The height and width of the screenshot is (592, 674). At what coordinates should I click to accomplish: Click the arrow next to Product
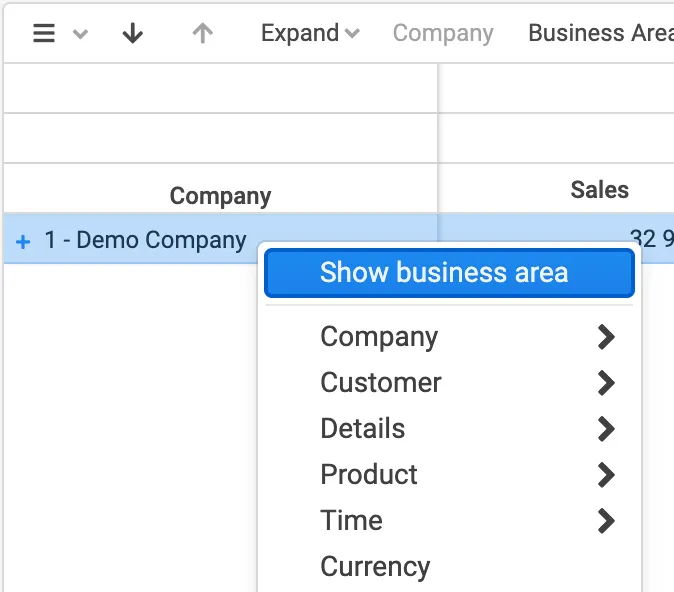point(605,475)
